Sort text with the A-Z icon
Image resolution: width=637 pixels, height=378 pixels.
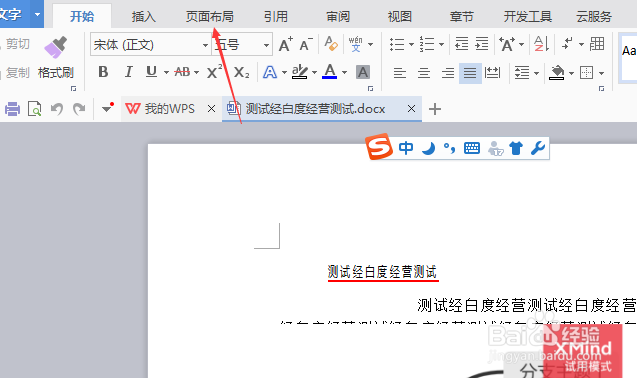(x=542, y=43)
